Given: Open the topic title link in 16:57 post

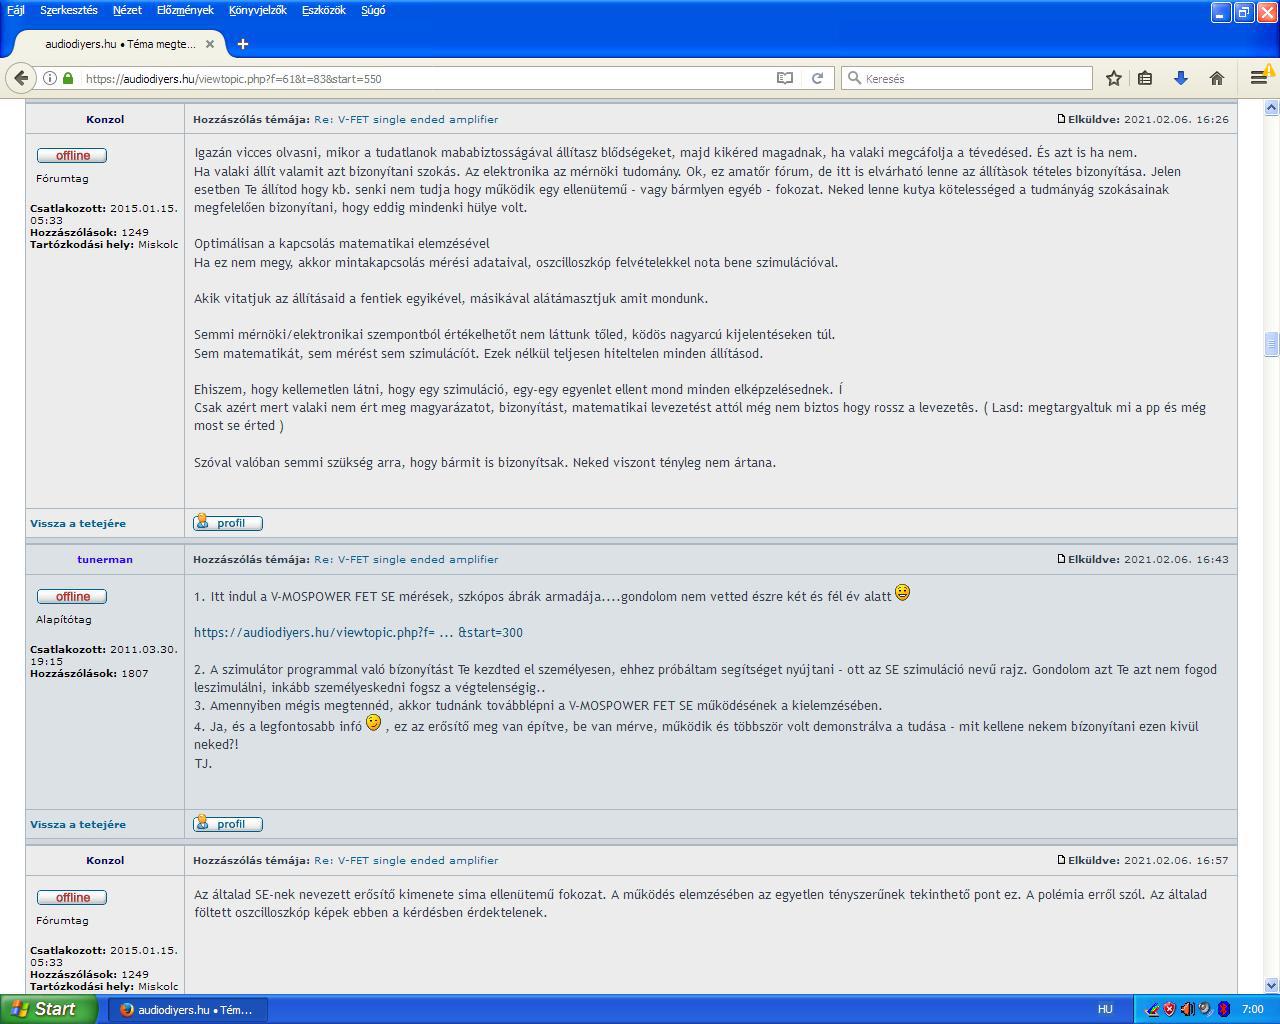Looking at the screenshot, I should 406,860.
